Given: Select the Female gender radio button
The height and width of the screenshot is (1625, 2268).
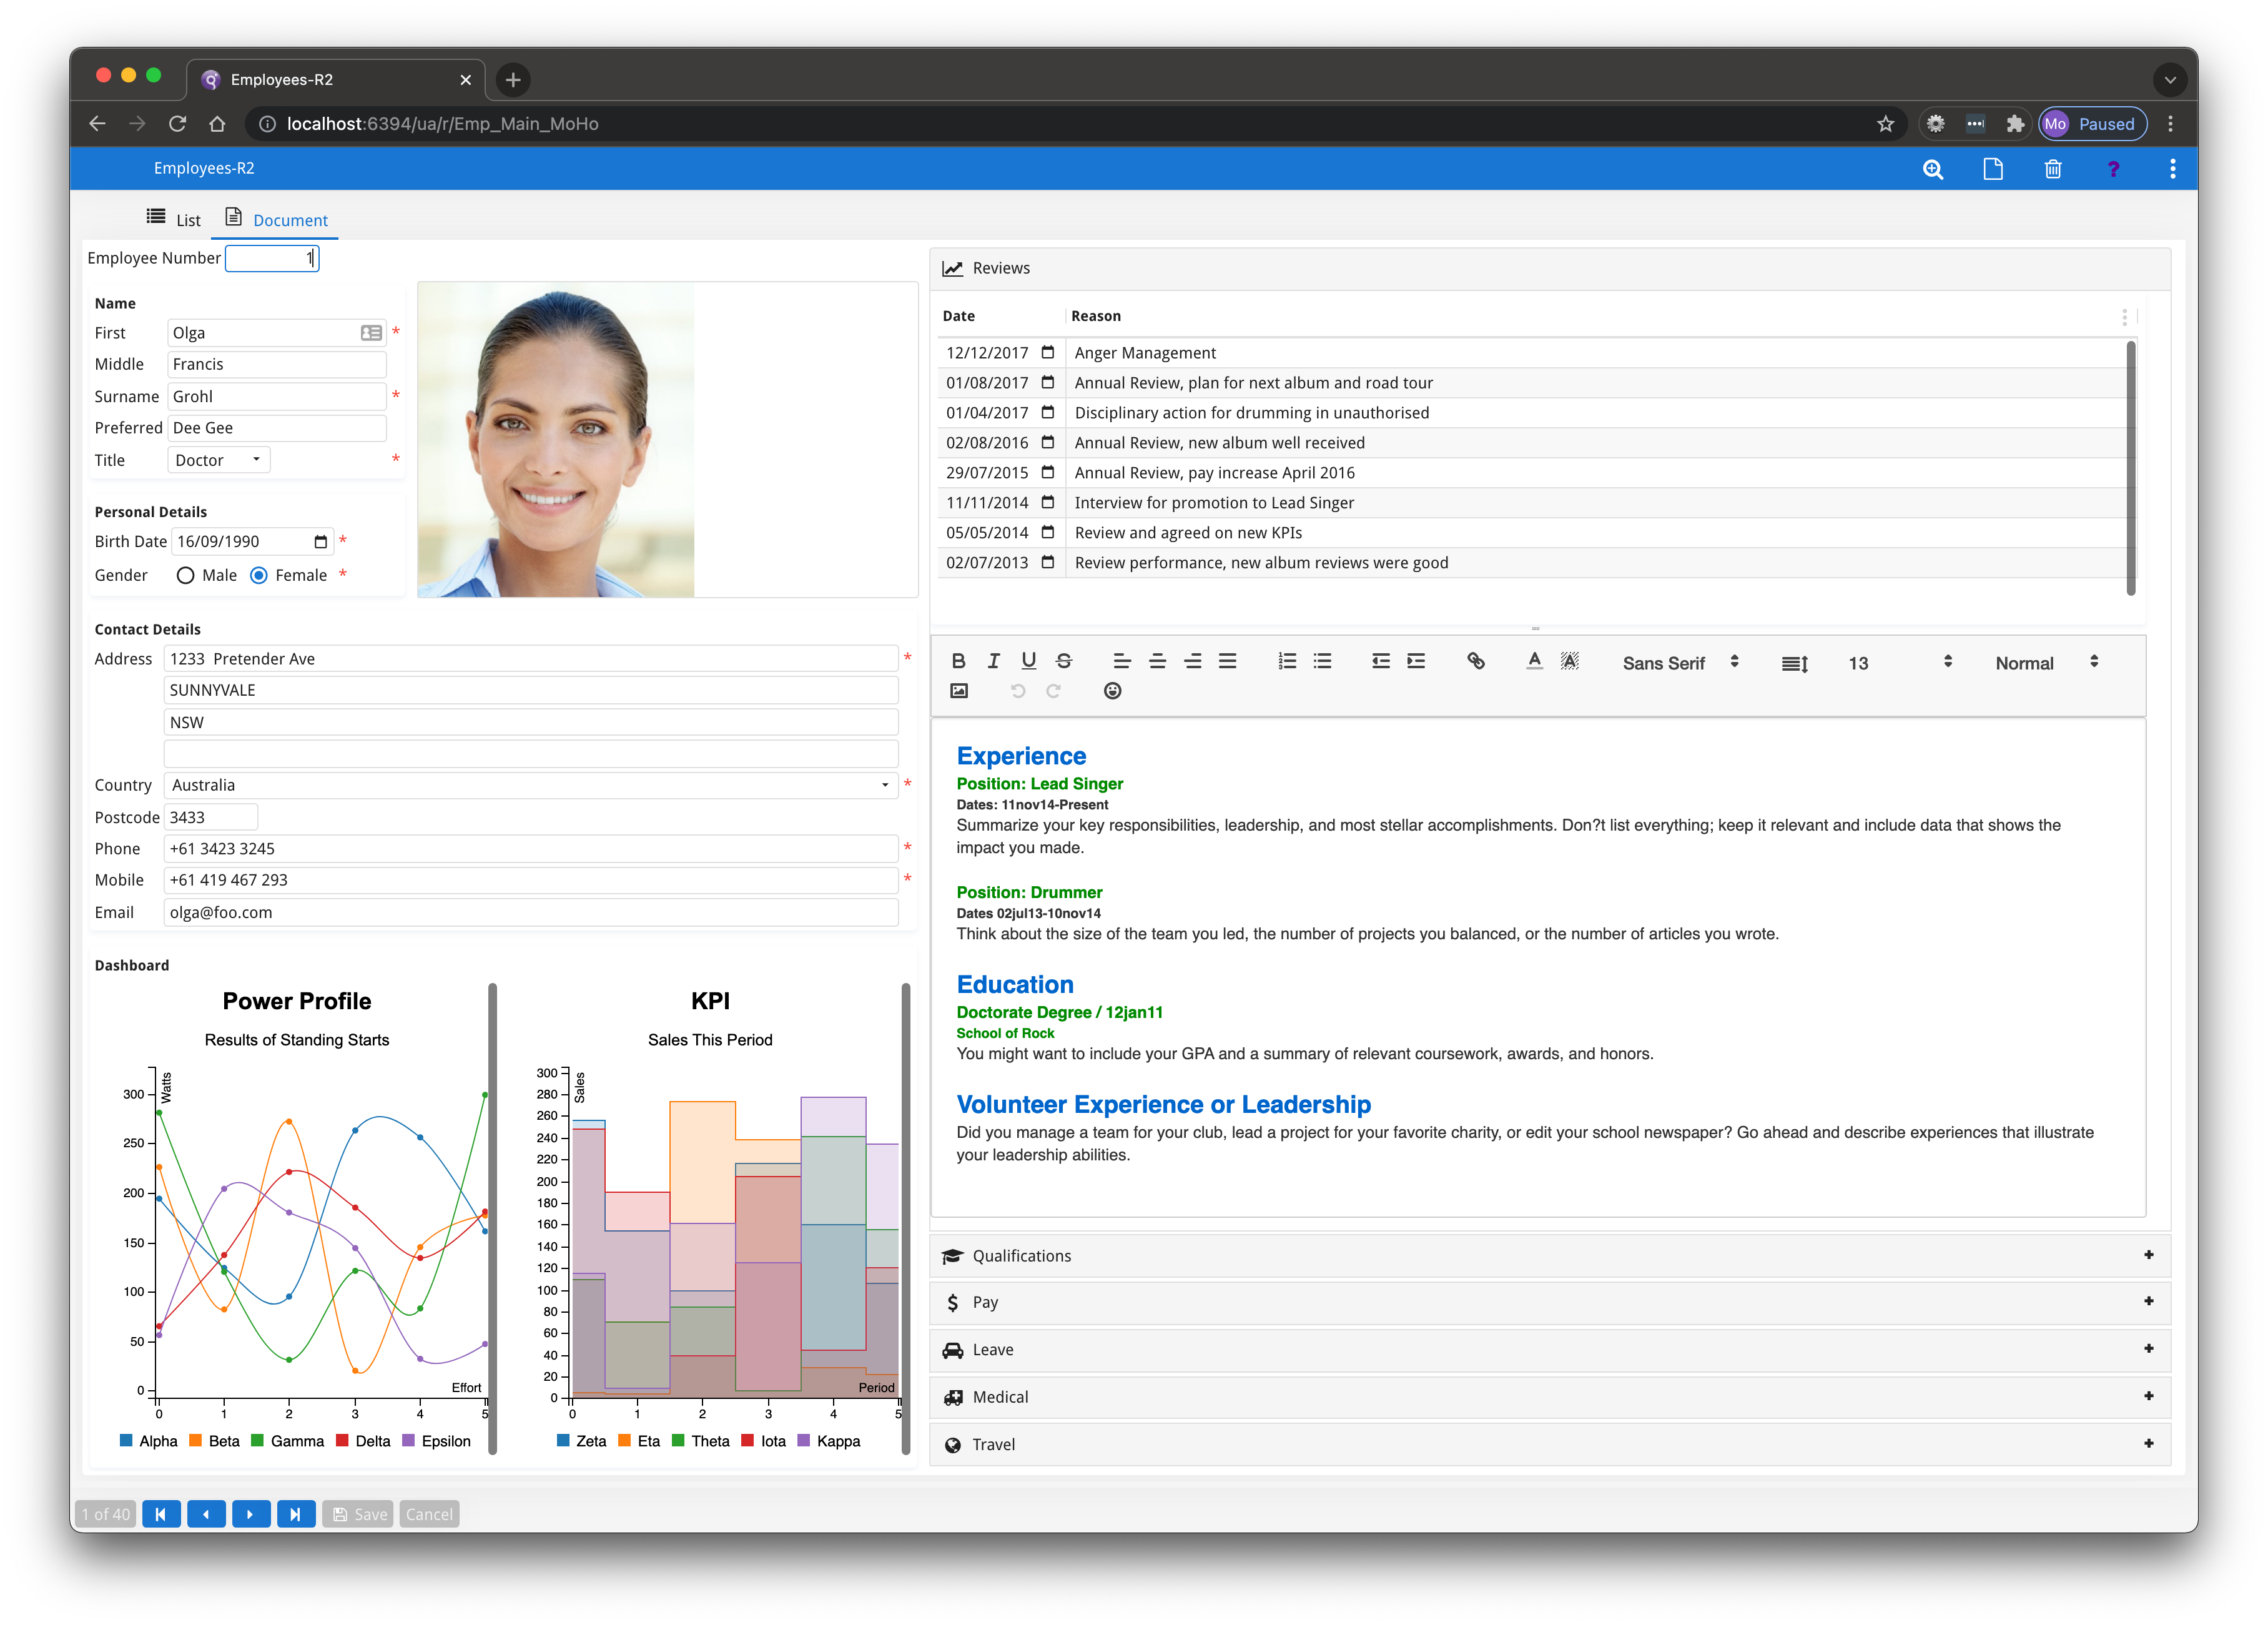Looking at the screenshot, I should coord(260,575).
